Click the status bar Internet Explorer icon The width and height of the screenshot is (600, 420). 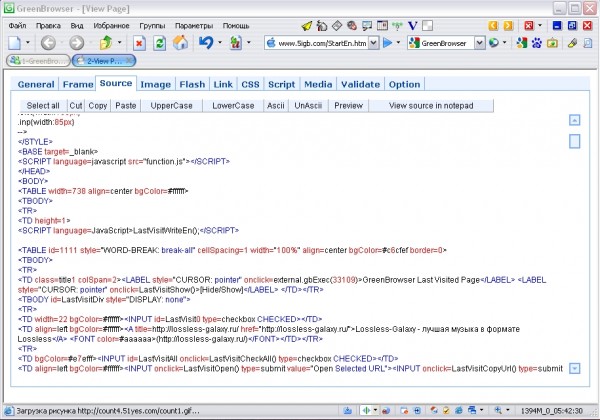coord(458,410)
